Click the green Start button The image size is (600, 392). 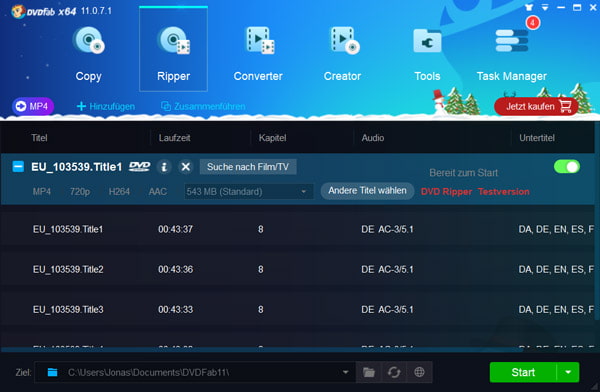click(523, 372)
